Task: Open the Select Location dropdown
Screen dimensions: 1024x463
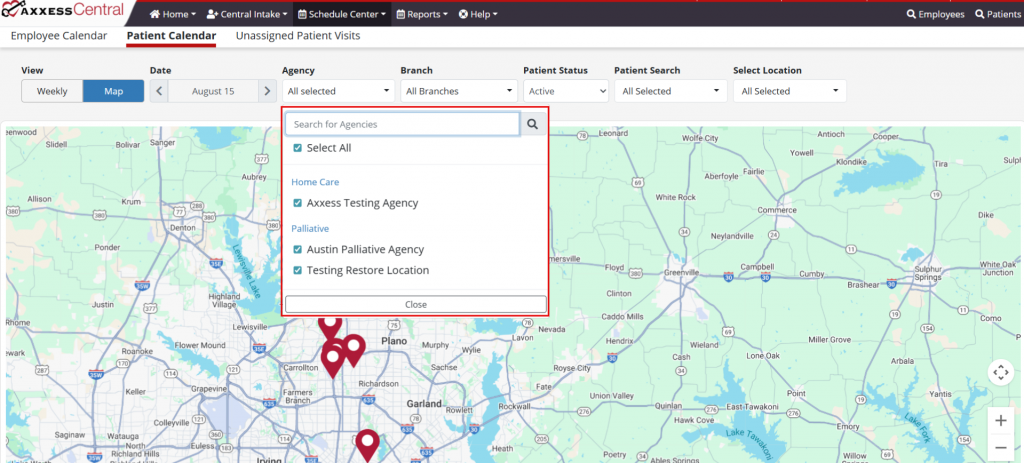Action: (x=790, y=91)
